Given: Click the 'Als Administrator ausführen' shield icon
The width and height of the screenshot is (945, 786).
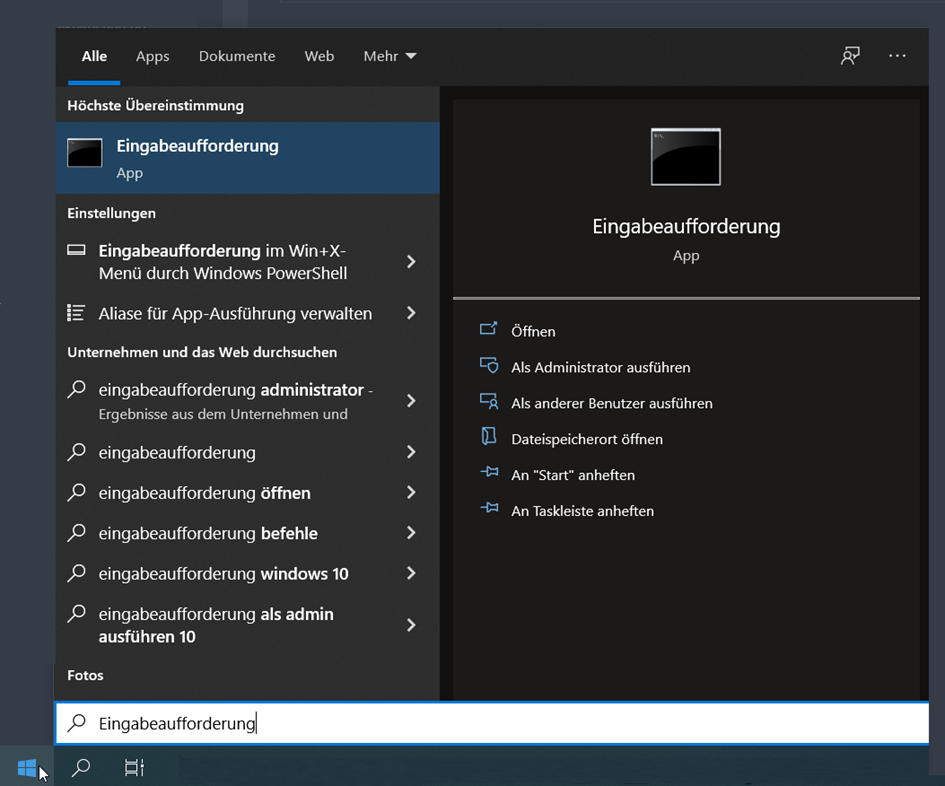Looking at the screenshot, I should (x=489, y=366).
